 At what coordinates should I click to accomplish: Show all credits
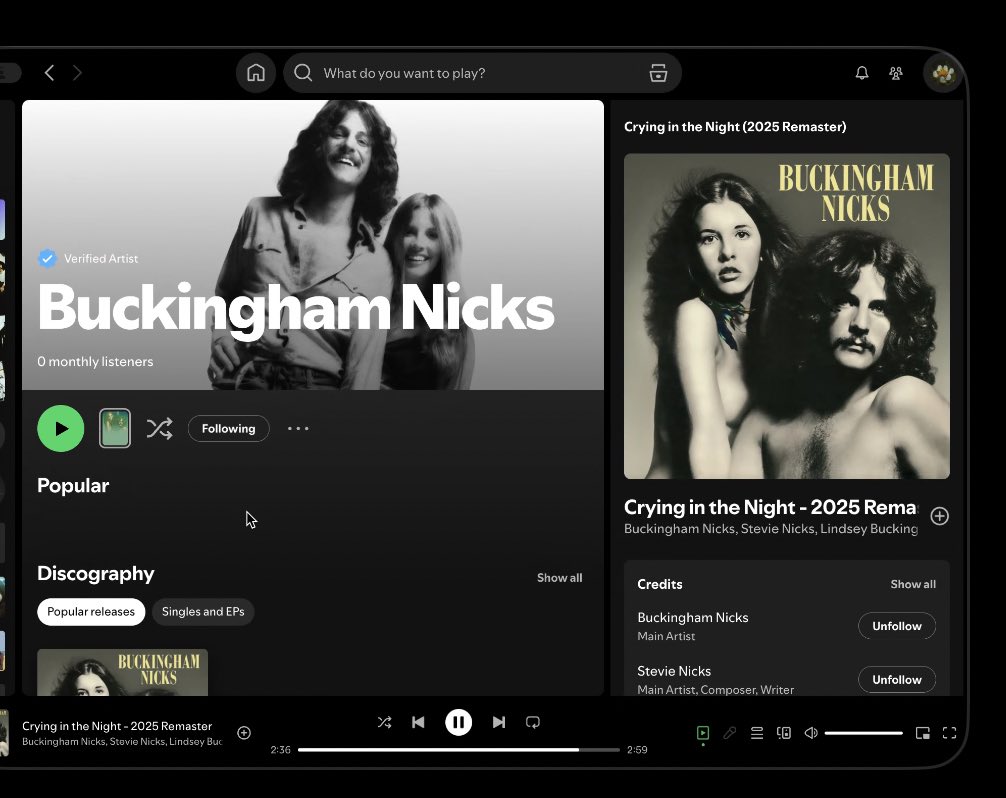pos(913,584)
